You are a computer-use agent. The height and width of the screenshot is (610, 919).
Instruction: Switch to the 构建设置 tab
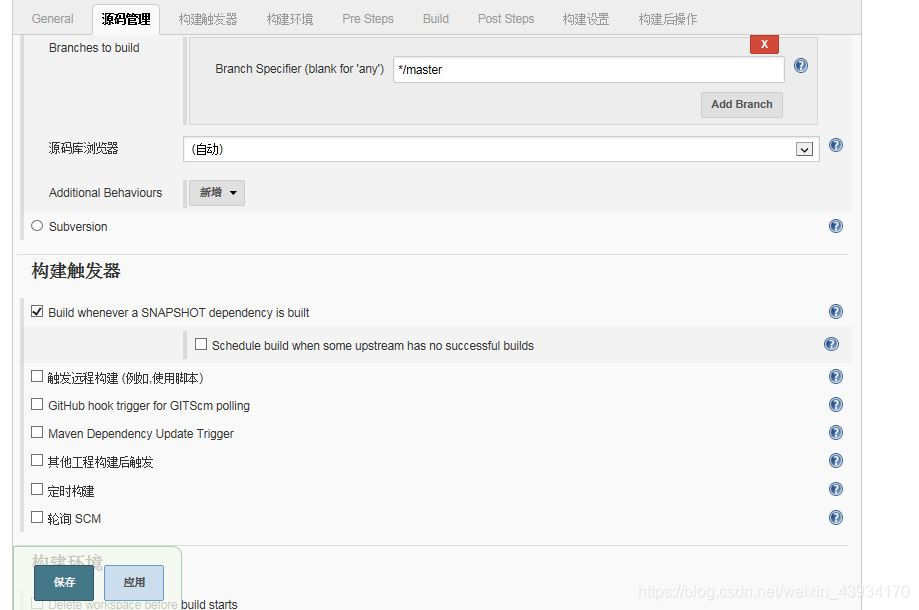pos(586,19)
